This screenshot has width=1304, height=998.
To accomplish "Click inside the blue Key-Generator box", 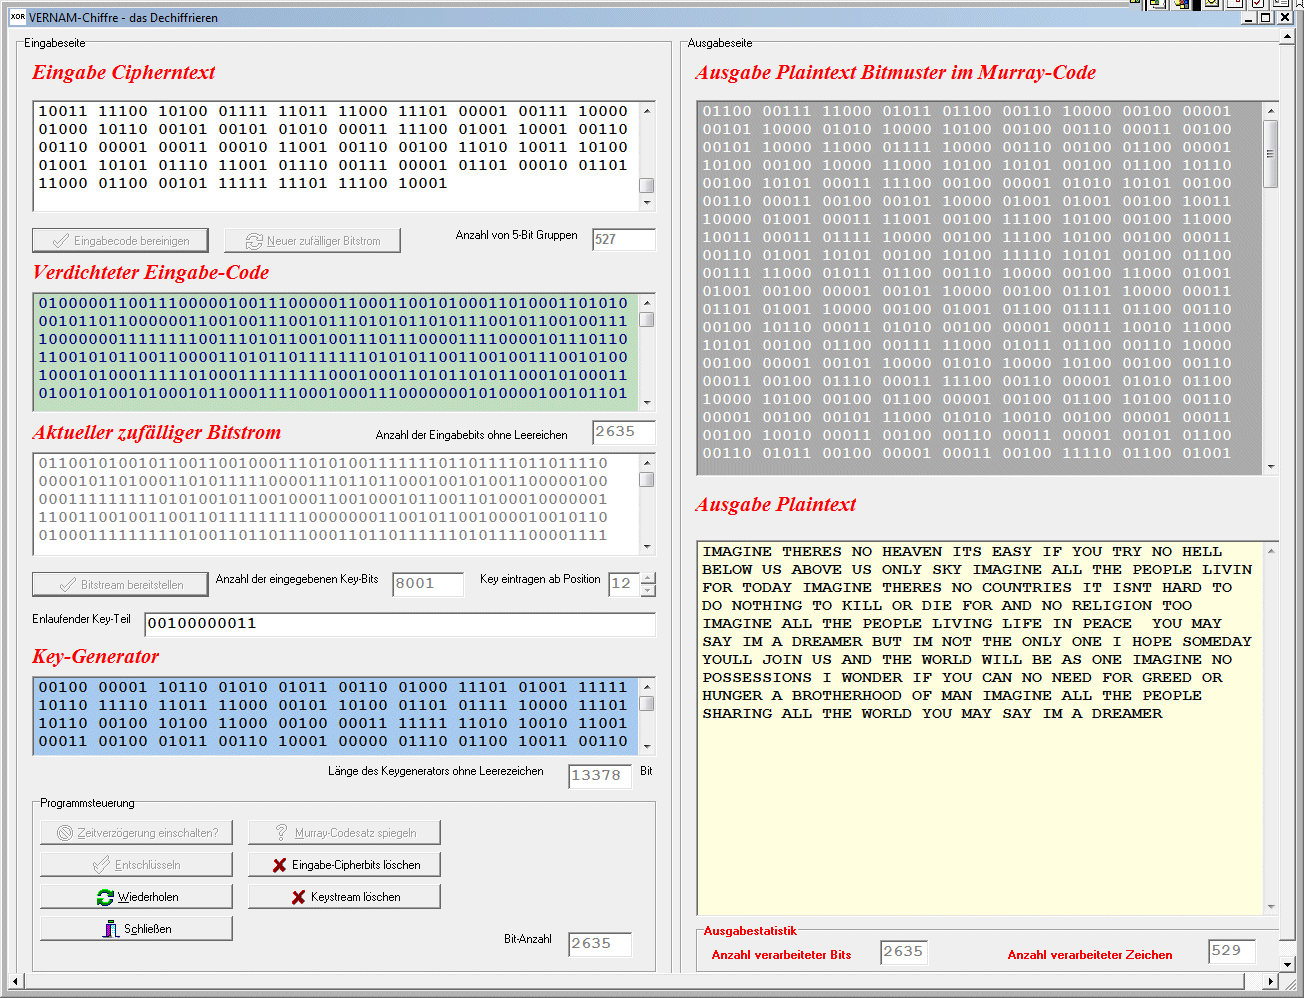I will point(336,716).
